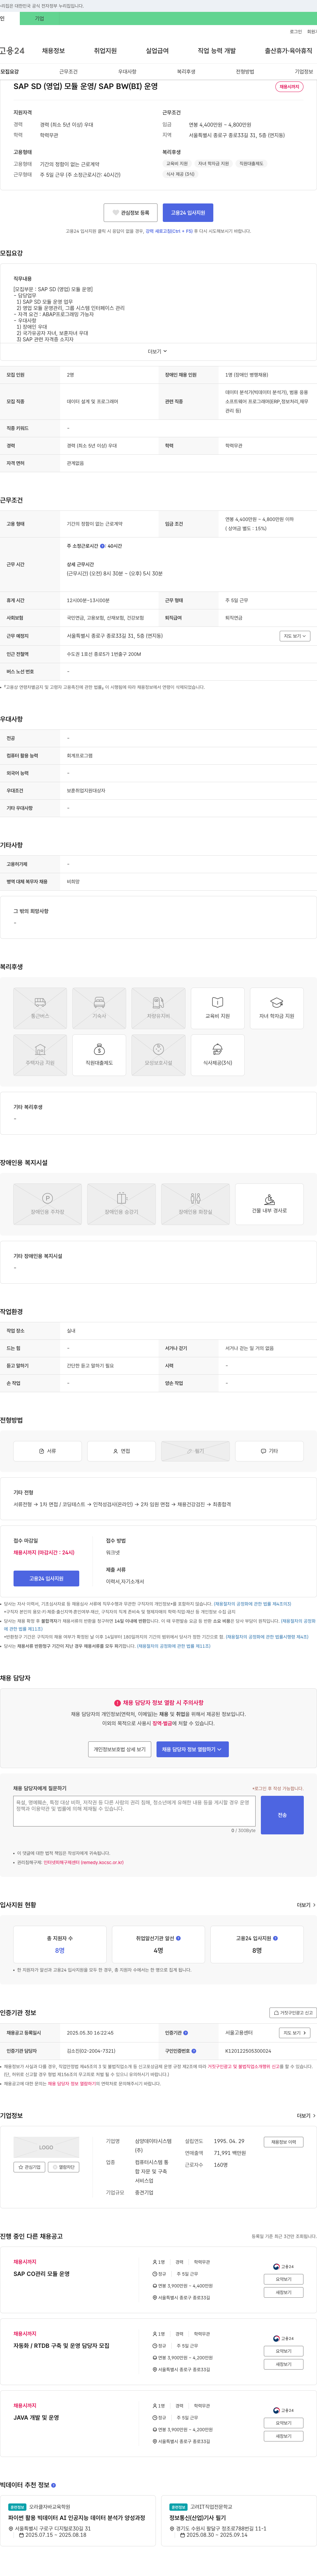The height and width of the screenshot is (2576, 317).
Task: Click the 고용24 logo
Action: point(12,51)
